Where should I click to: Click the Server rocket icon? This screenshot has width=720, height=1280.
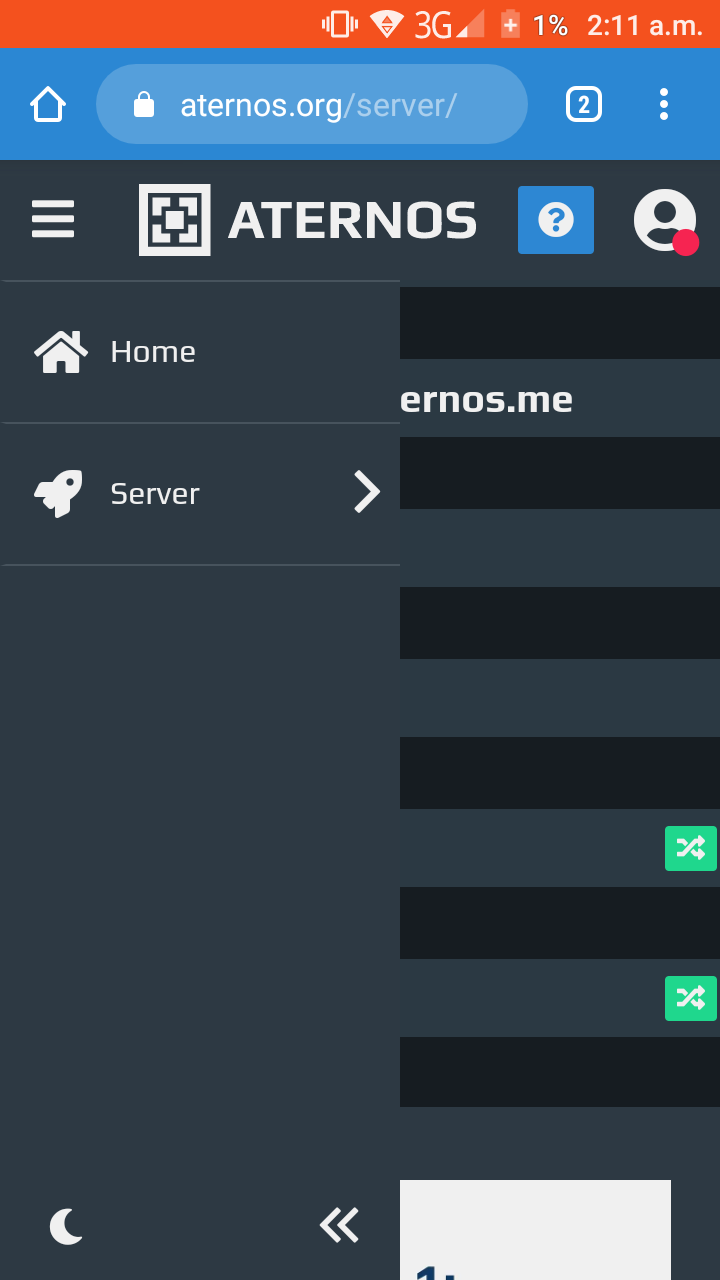pos(59,493)
